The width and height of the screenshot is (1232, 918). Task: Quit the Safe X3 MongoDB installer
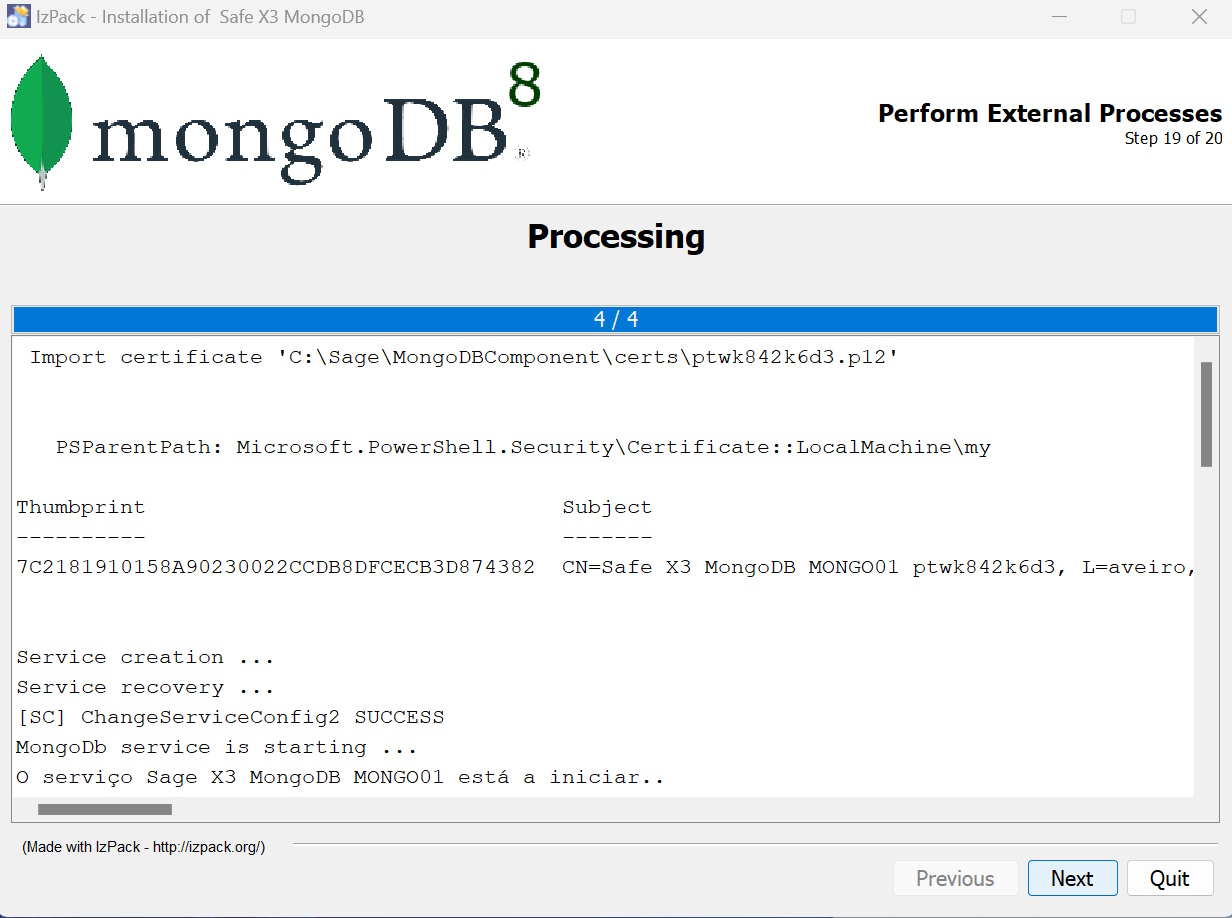(x=1169, y=878)
